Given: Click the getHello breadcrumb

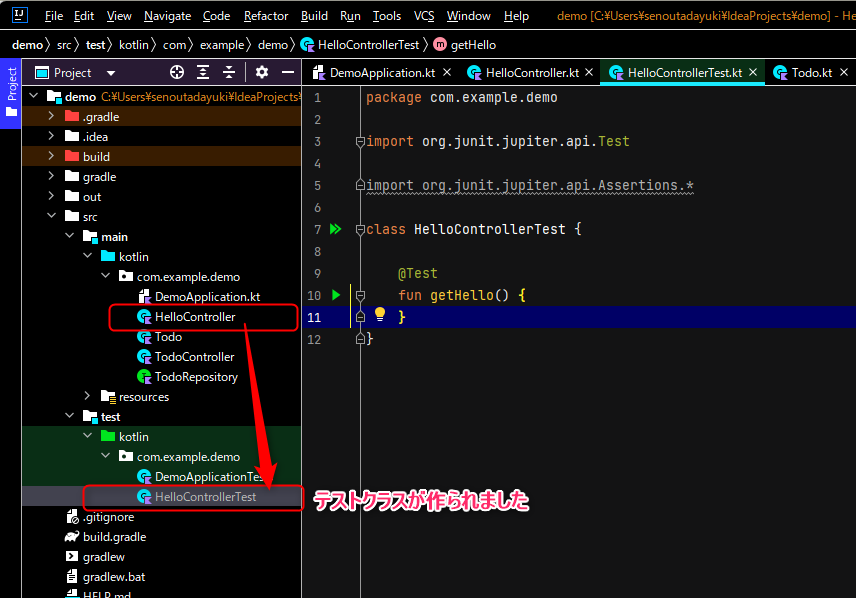Looking at the screenshot, I should click(465, 45).
